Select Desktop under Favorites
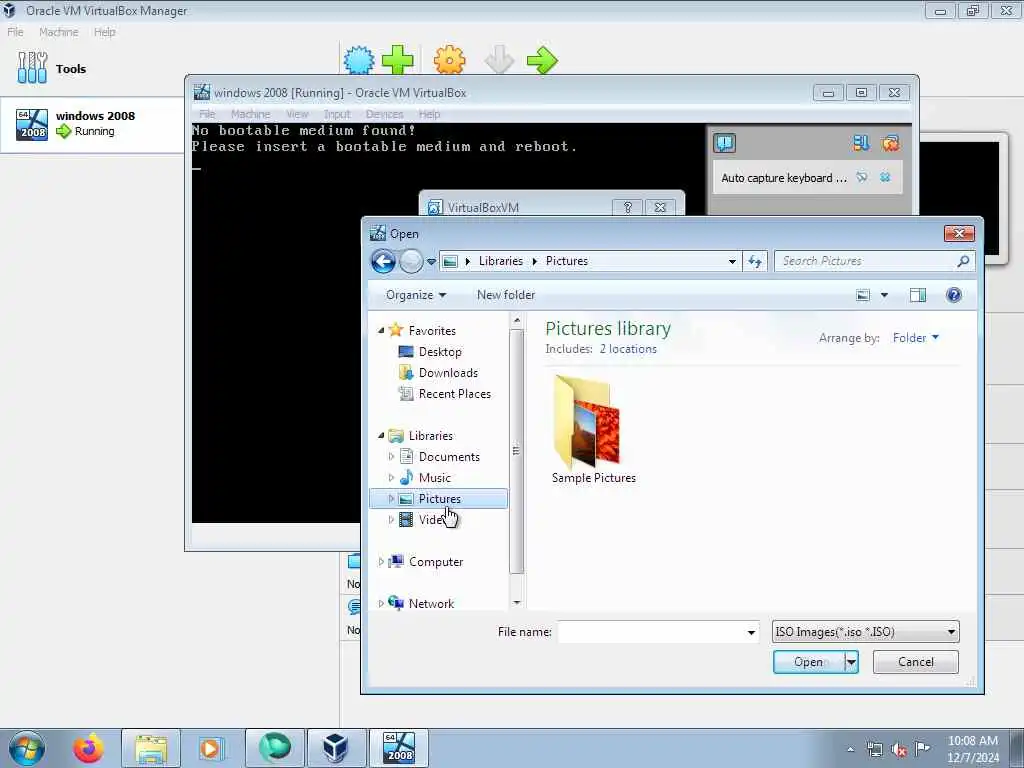This screenshot has width=1024, height=768. (x=440, y=352)
